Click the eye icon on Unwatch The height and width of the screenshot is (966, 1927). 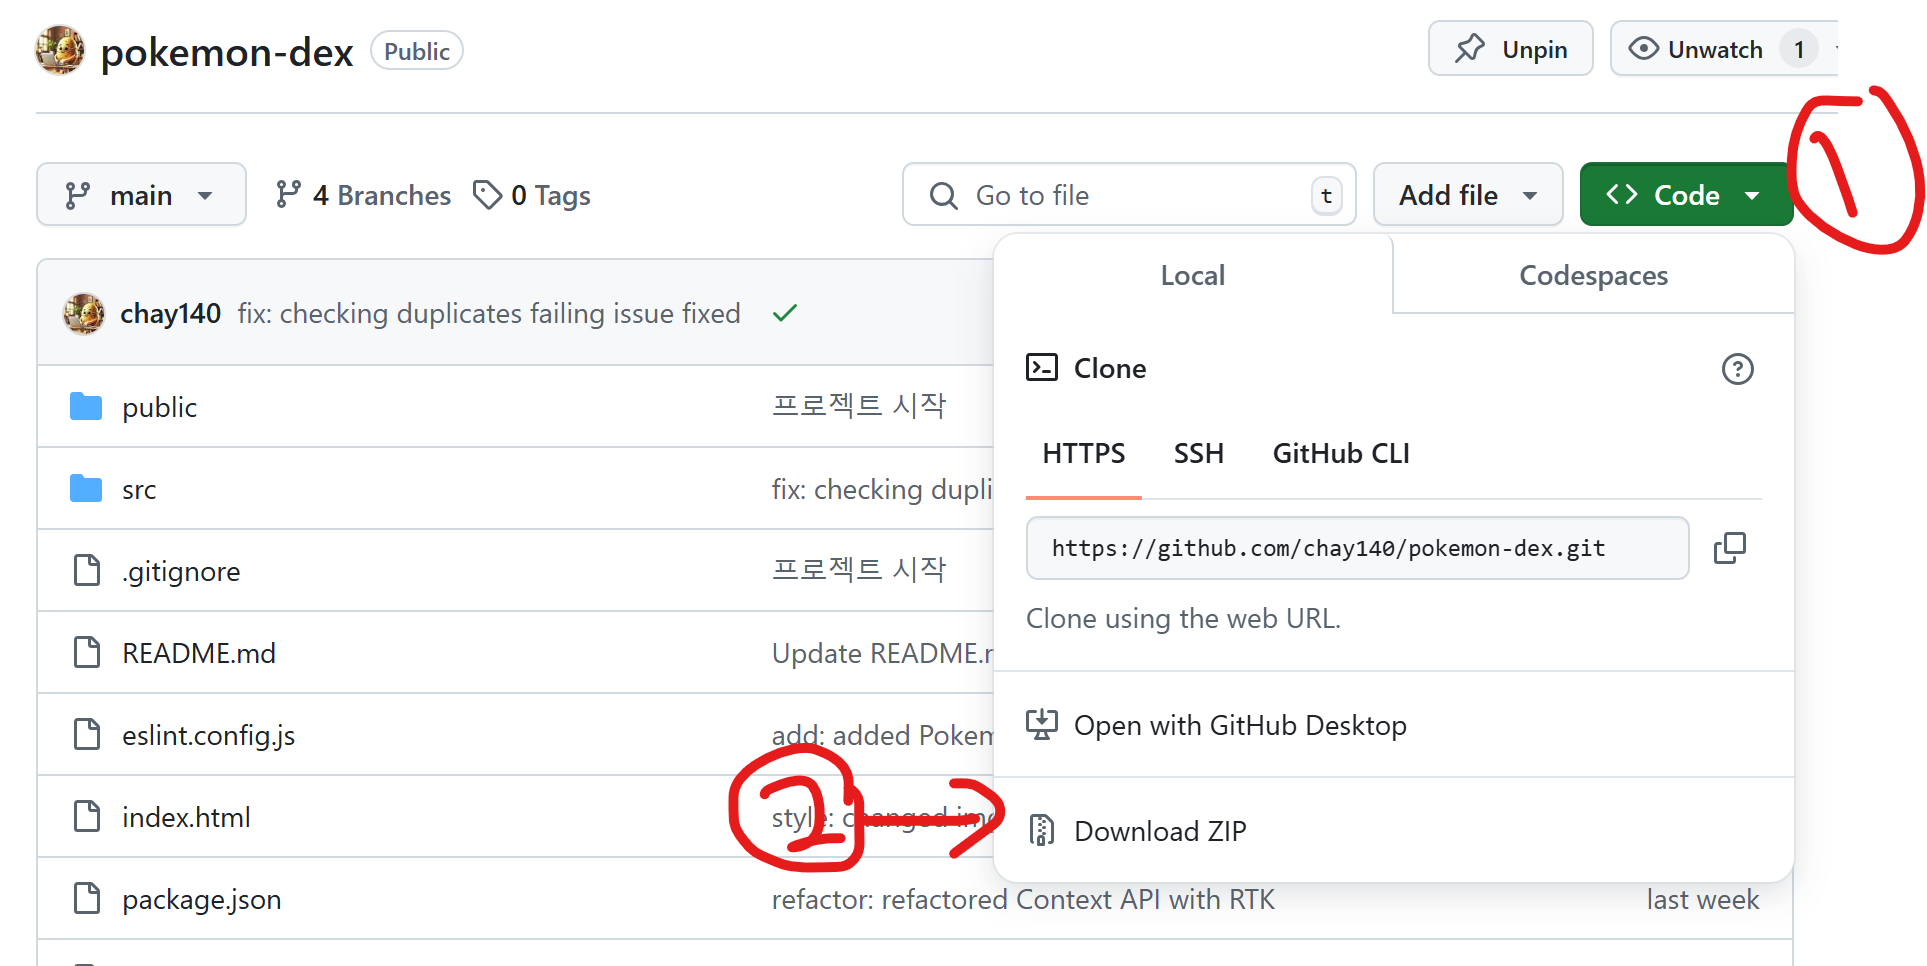(1643, 48)
